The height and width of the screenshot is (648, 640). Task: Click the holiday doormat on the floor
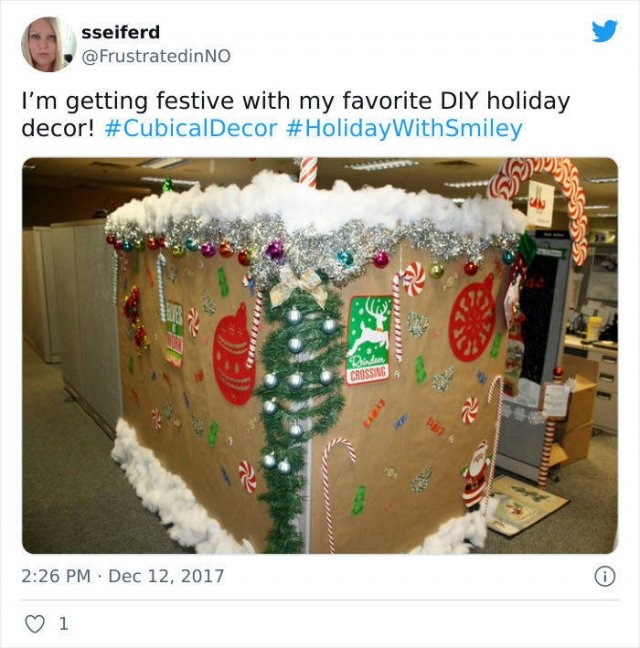[x=527, y=506]
